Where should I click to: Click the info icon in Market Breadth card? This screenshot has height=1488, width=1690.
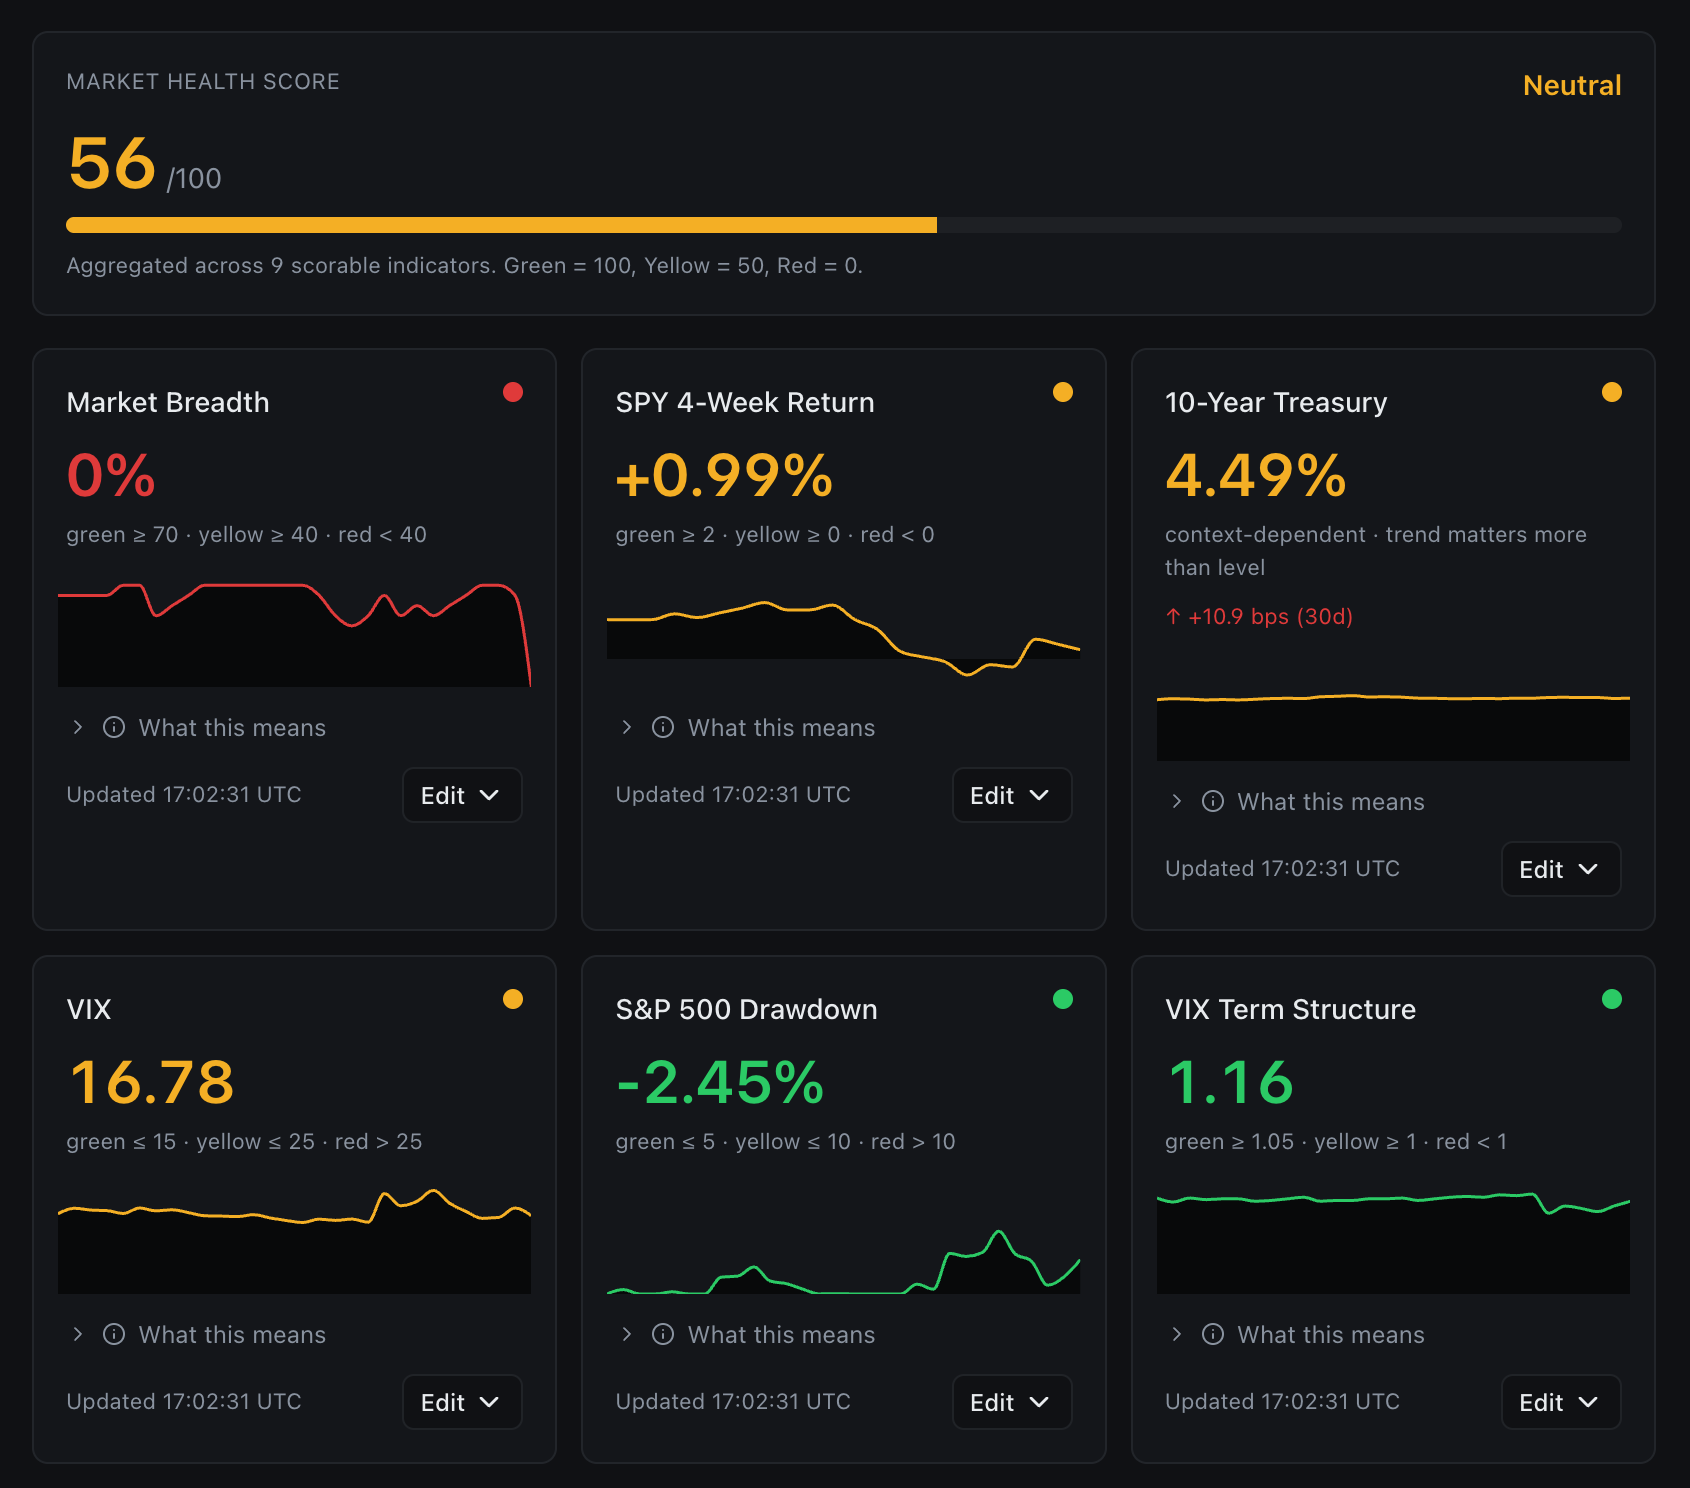[114, 727]
